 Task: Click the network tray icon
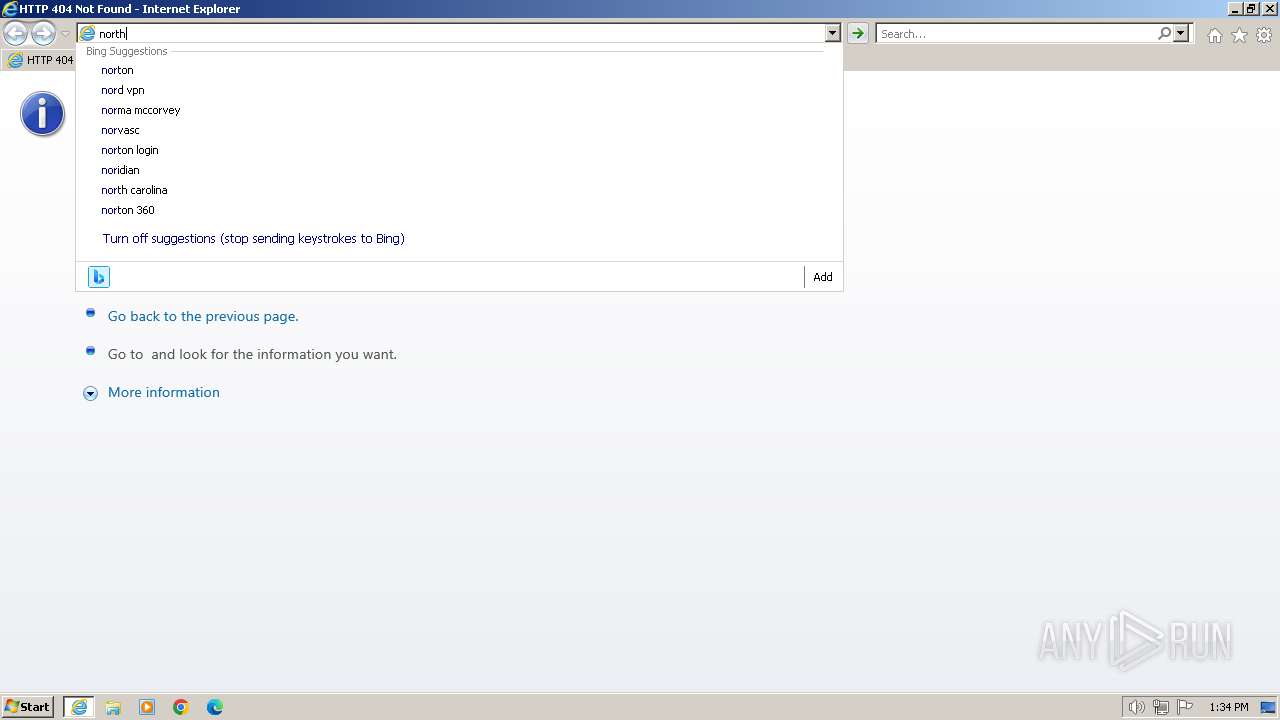[1161, 707]
